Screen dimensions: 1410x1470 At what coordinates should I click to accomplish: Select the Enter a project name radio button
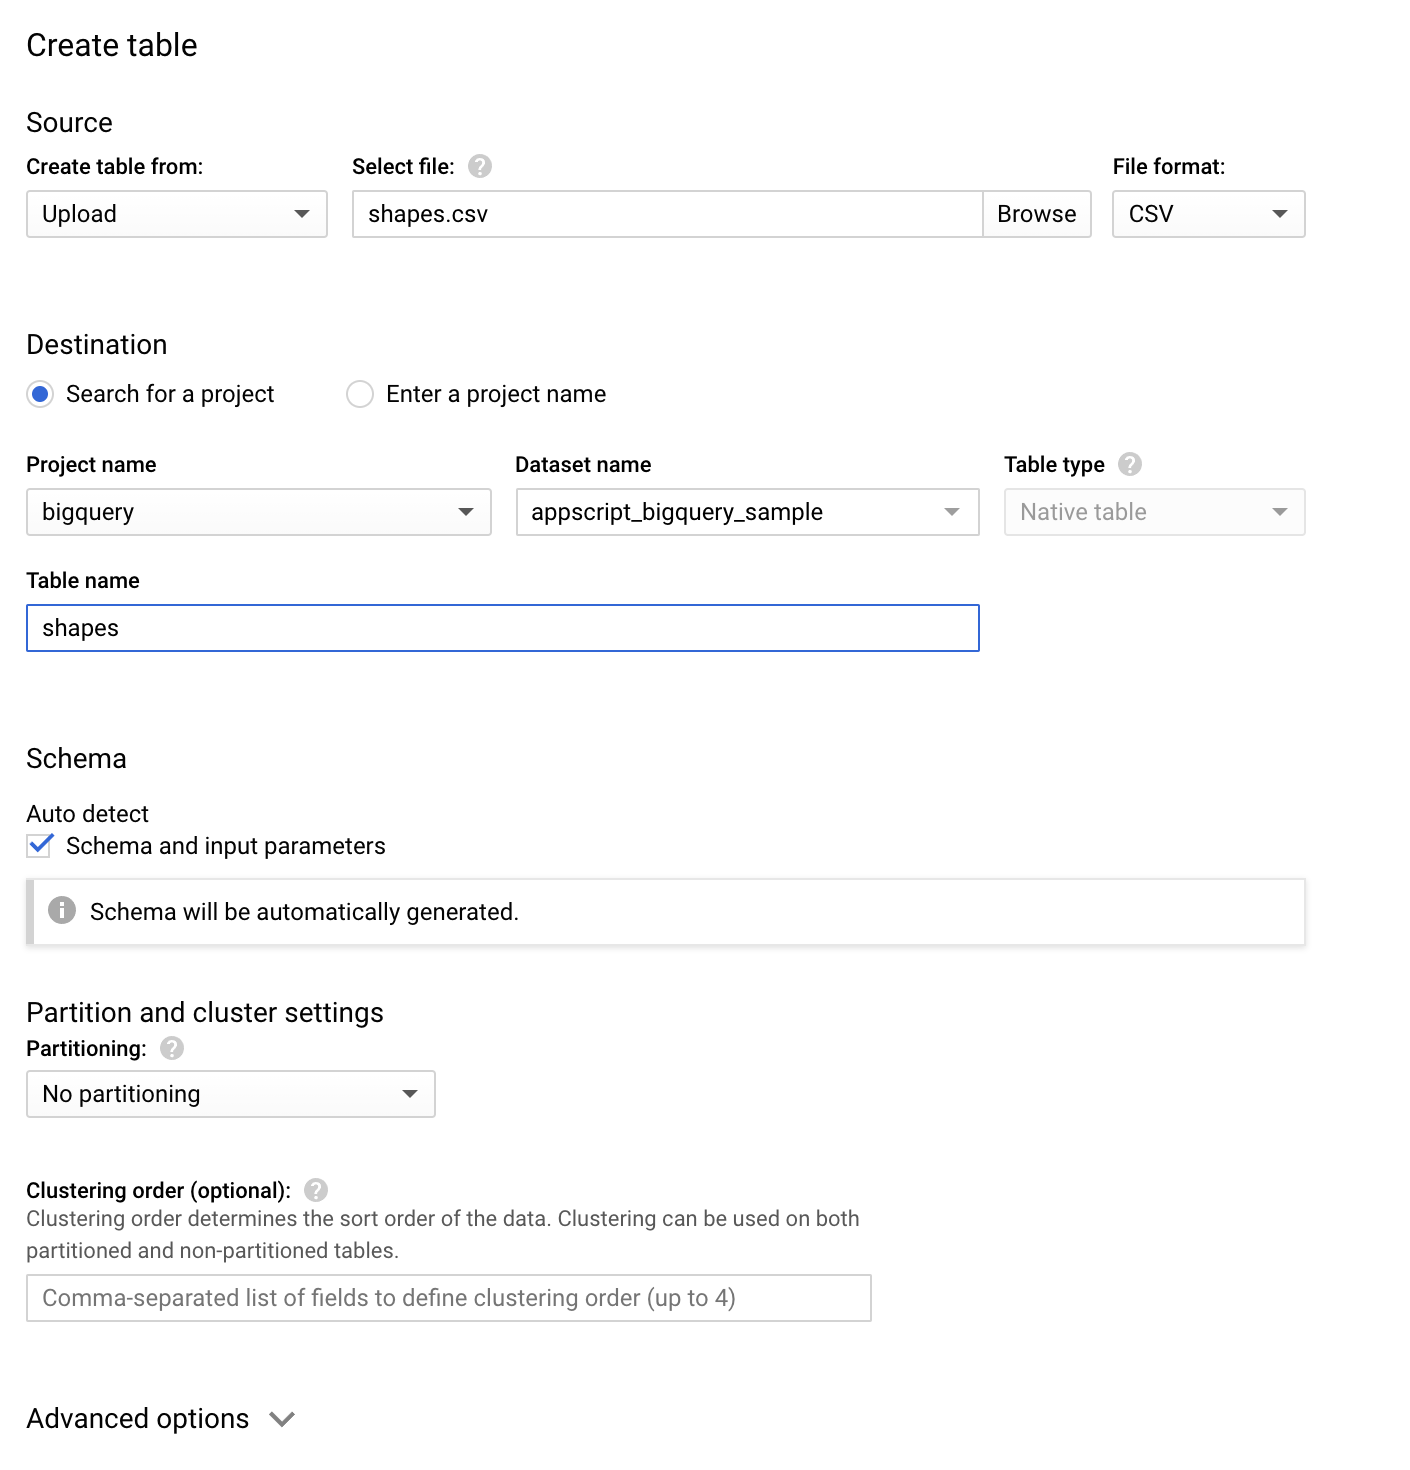tap(359, 394)
